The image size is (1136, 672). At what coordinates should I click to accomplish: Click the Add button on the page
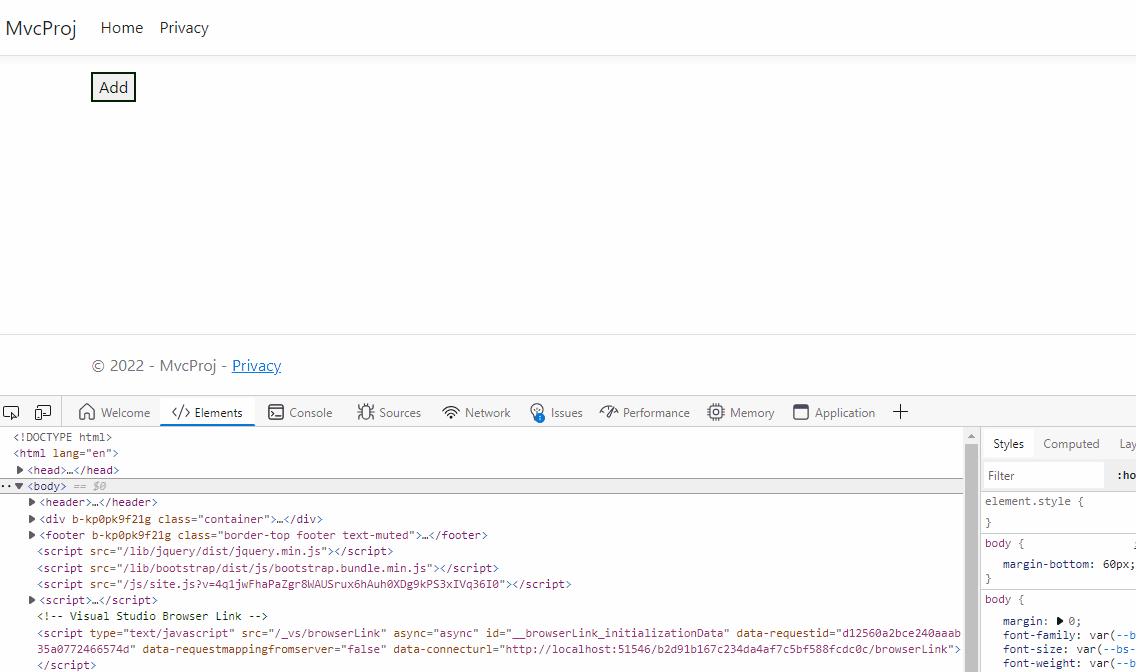point(112,87)
